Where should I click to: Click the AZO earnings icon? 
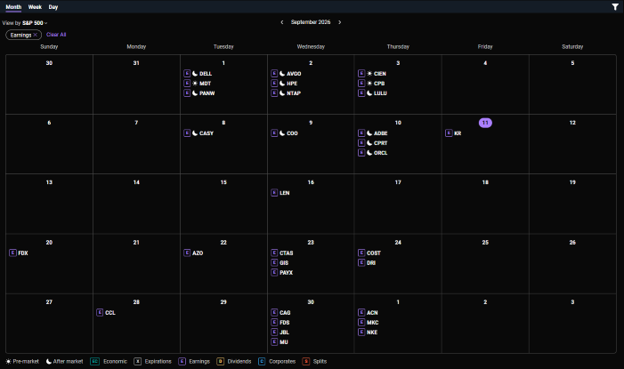click(187, 253)
